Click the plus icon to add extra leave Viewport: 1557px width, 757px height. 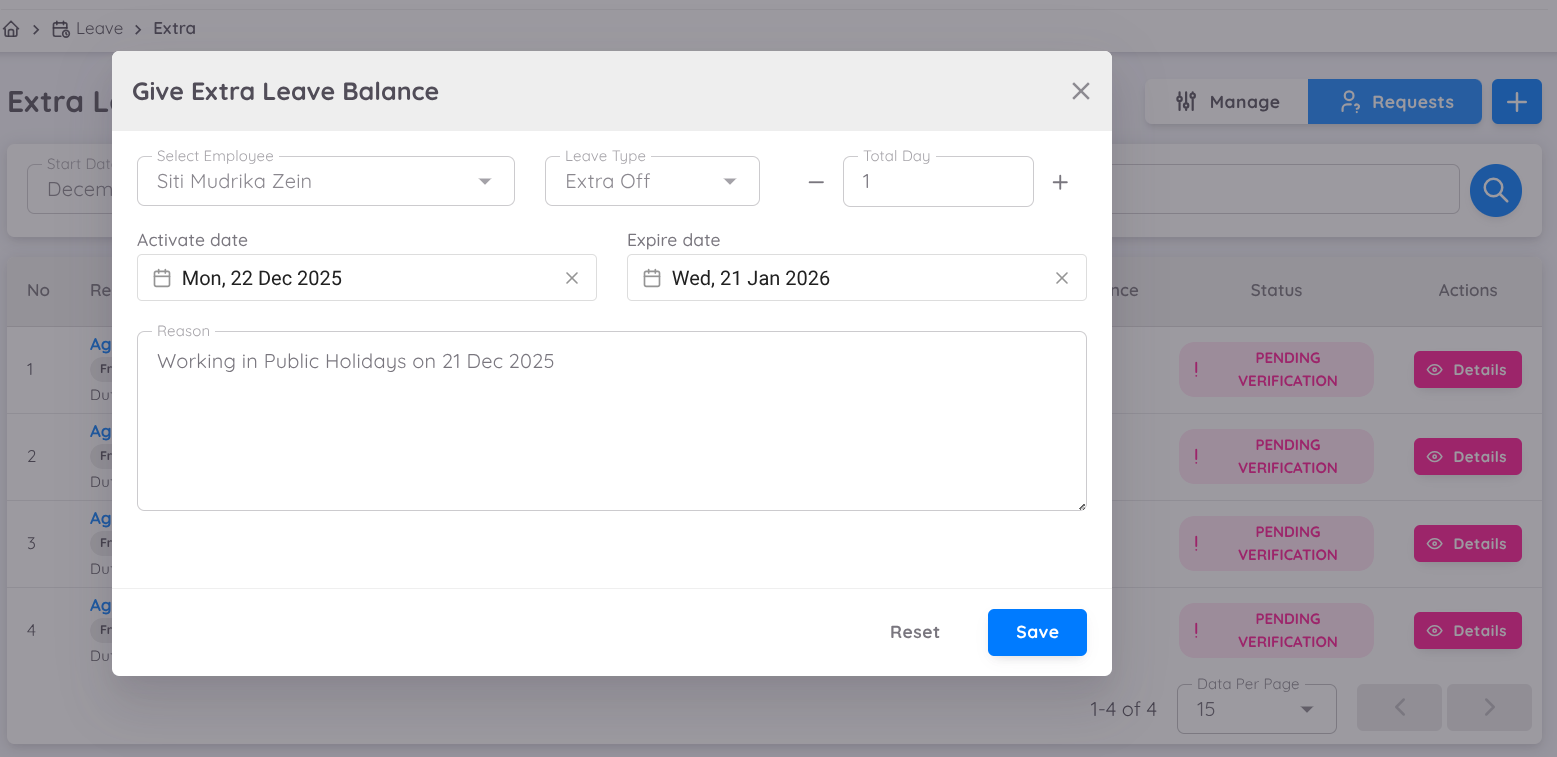coord(1516,101)
